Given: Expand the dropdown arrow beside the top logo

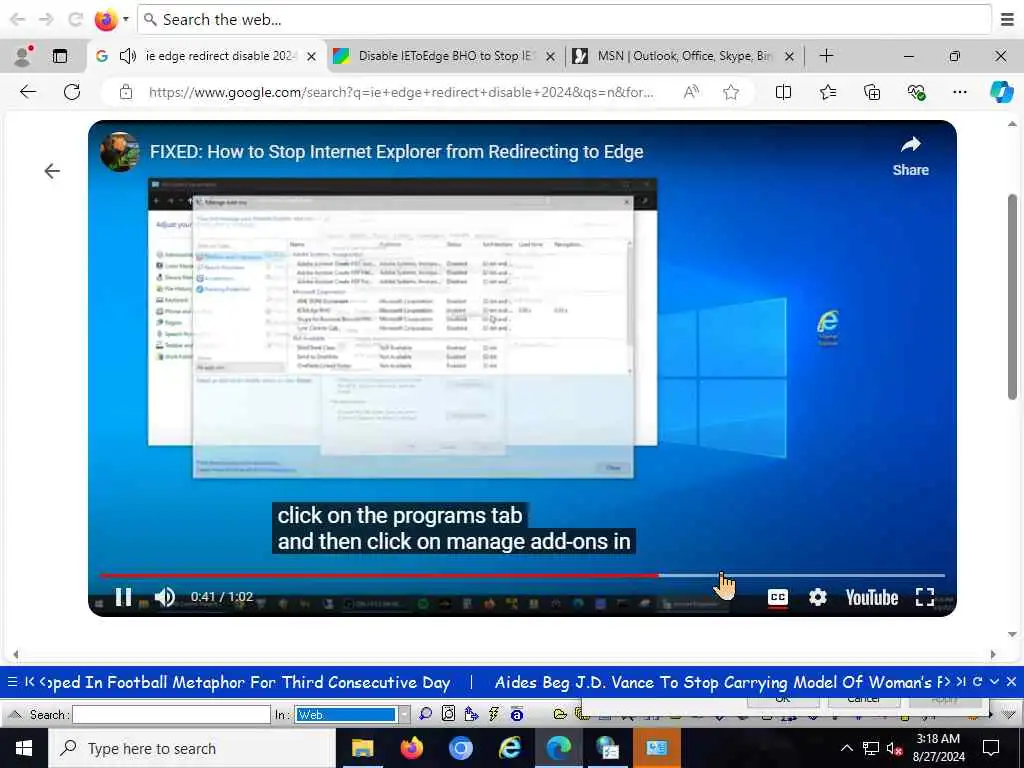Looking at the screenshot, I should tap(125, 19).
